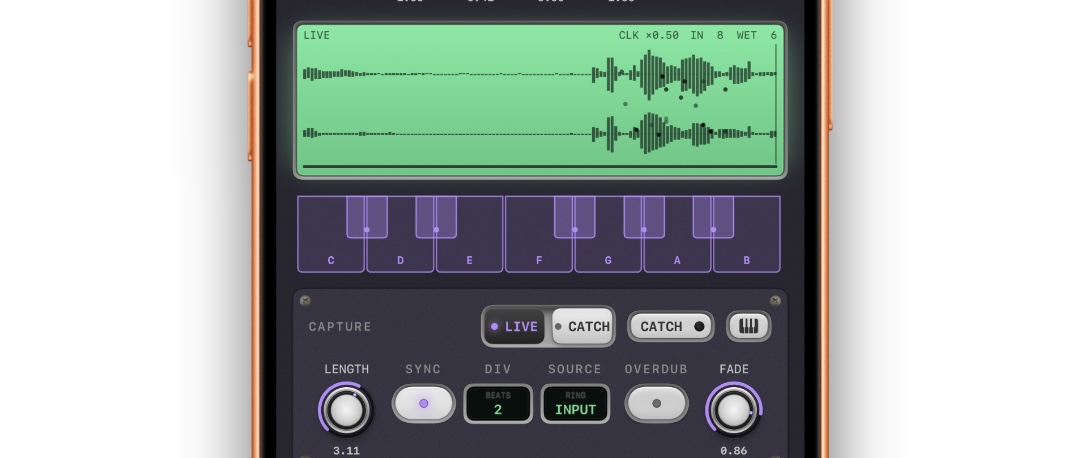This screenshot has height=458, width=1080.
Task: Click the green waveform display
Action: pos(540,101)
